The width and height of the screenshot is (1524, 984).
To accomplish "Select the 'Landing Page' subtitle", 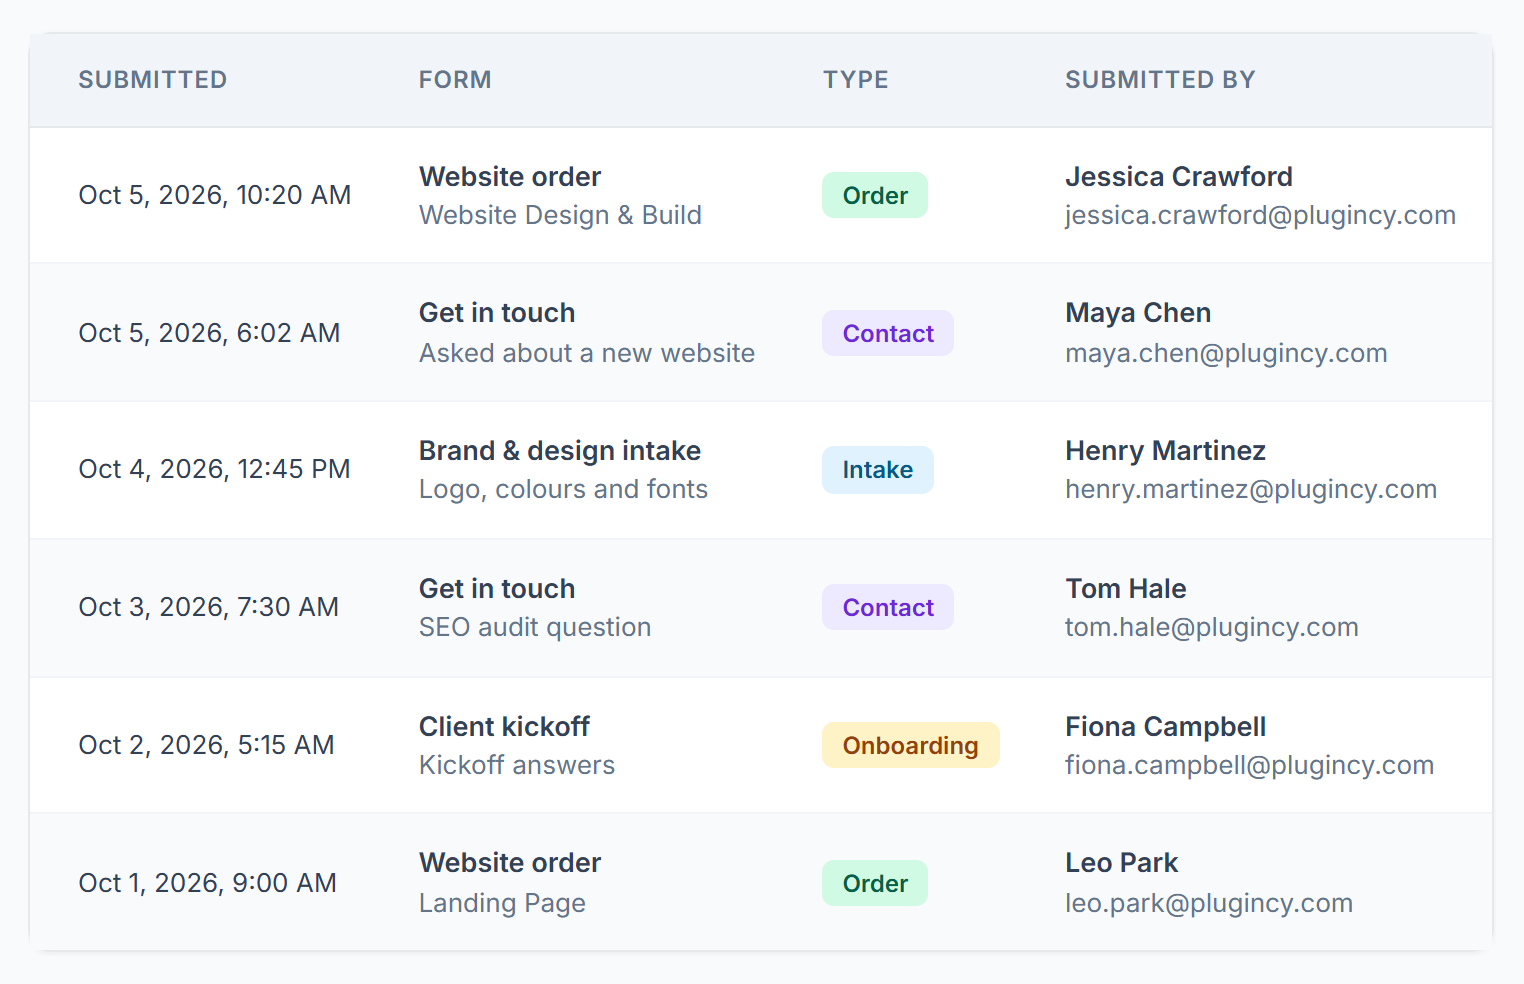I will click(502, 903).
